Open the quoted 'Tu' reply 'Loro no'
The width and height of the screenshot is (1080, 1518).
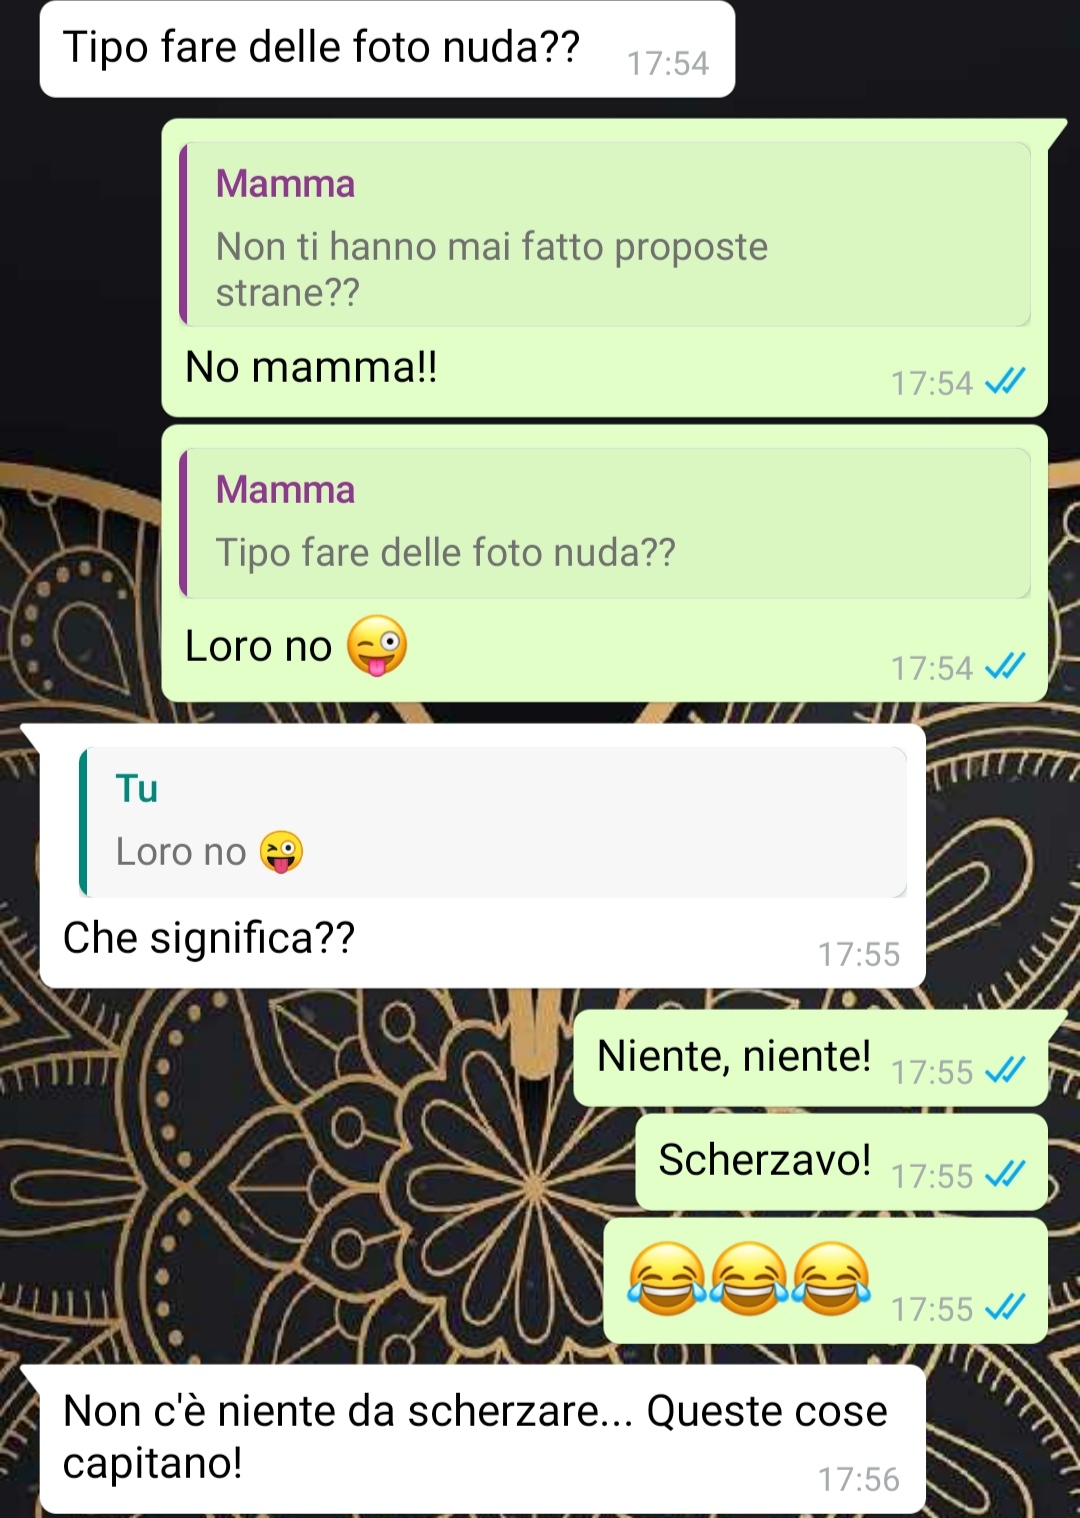coord(493,822)
